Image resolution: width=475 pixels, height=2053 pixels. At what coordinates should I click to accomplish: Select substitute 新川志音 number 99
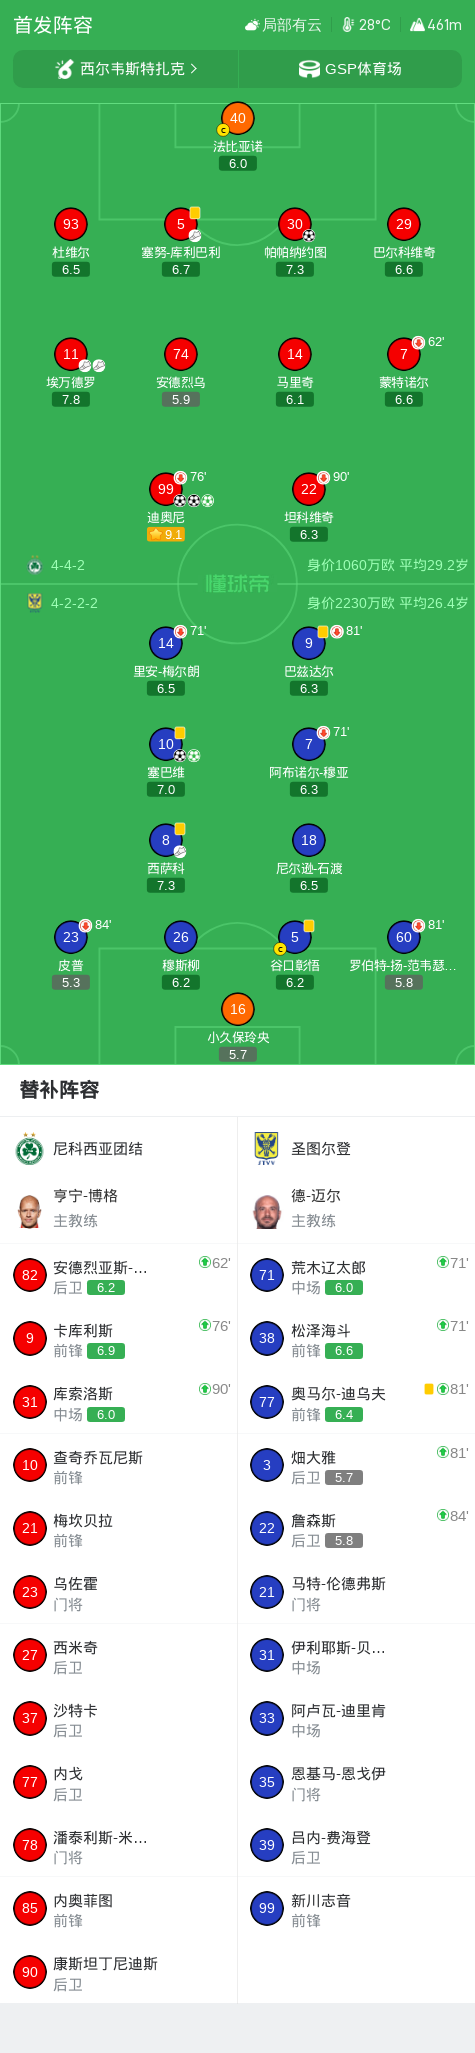[x=356, y=1909]
